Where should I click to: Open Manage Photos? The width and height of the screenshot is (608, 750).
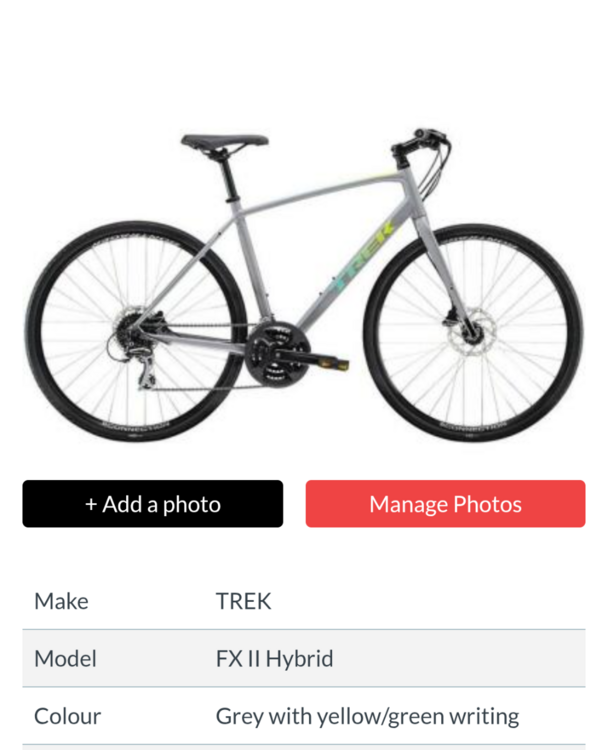tap(445, 504)
